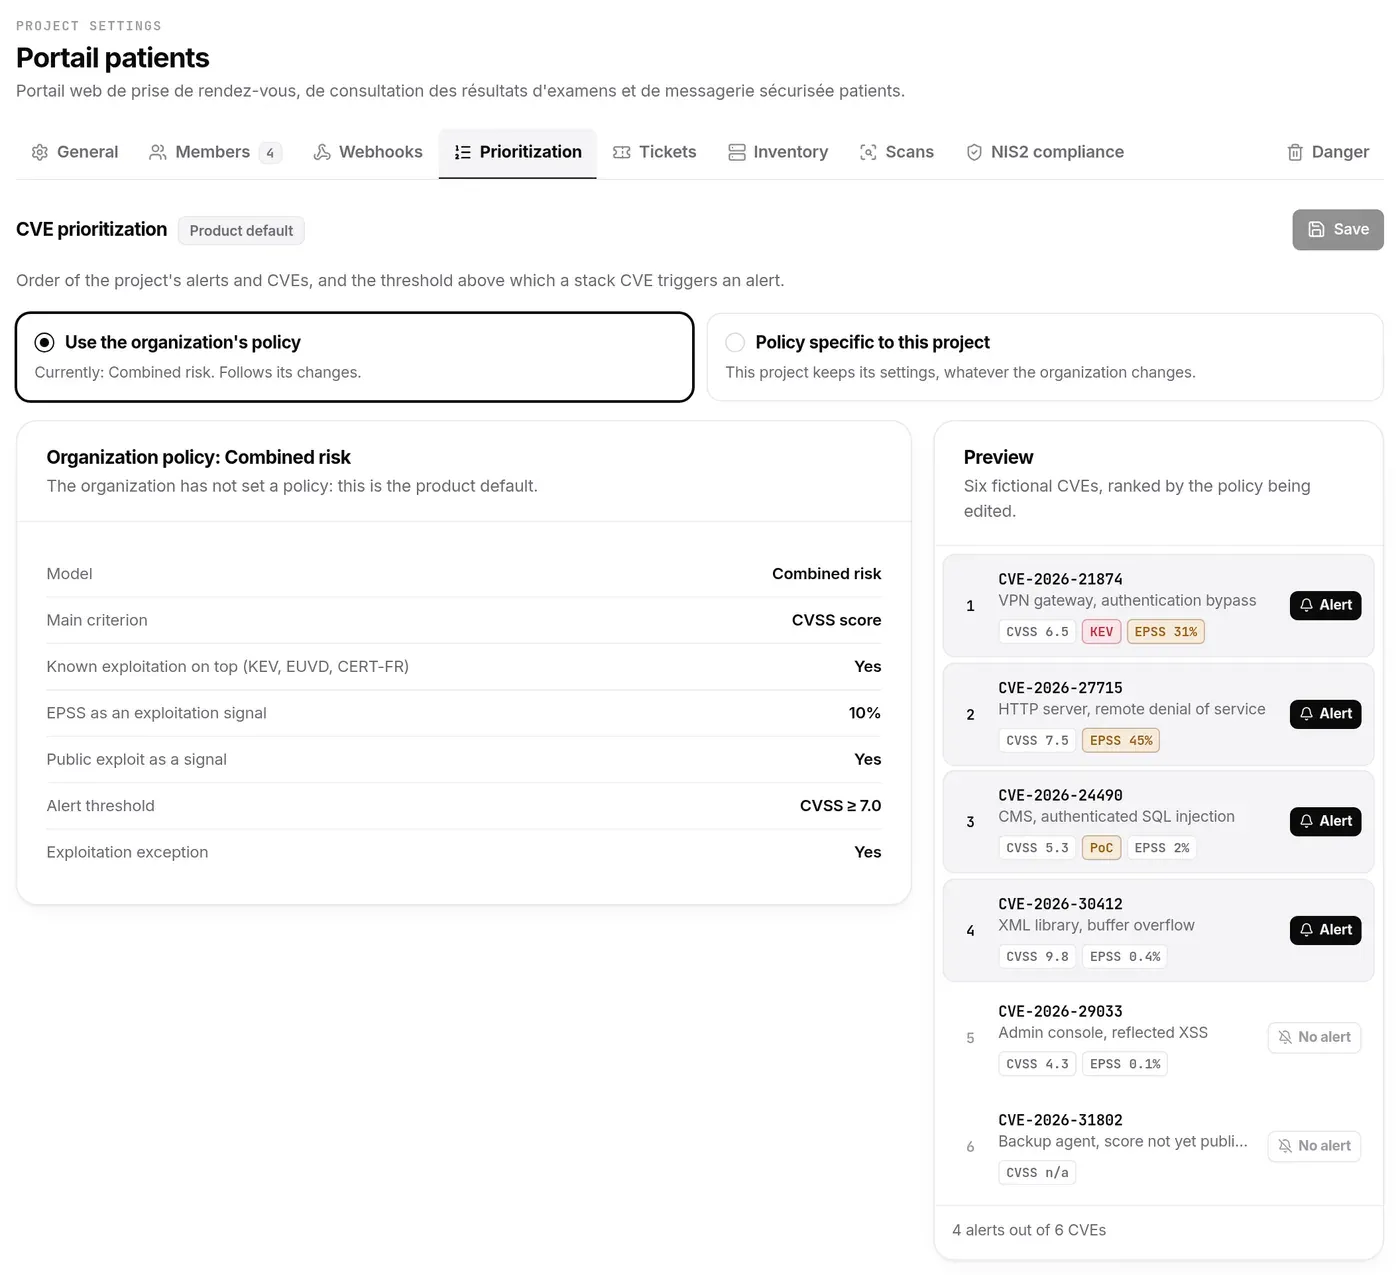Go to the Webhooks tab
Screen dimensions: 1400x1275
pos(368,152)
